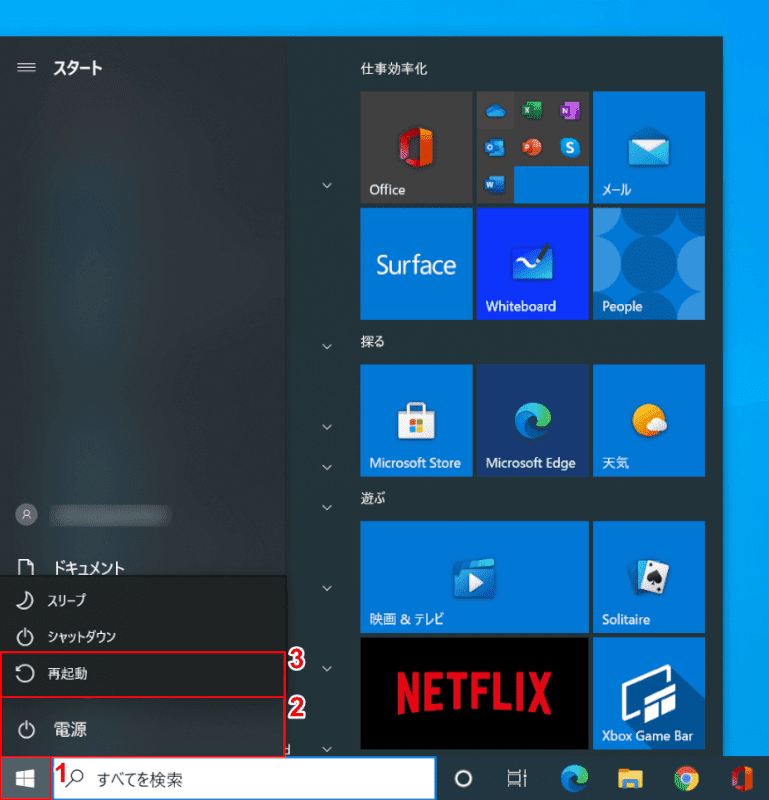Viewport: 769px width, 800px height.
Task: Expand the chevron beside Microsoft Store tile
Action: click(x=327, y=427)
